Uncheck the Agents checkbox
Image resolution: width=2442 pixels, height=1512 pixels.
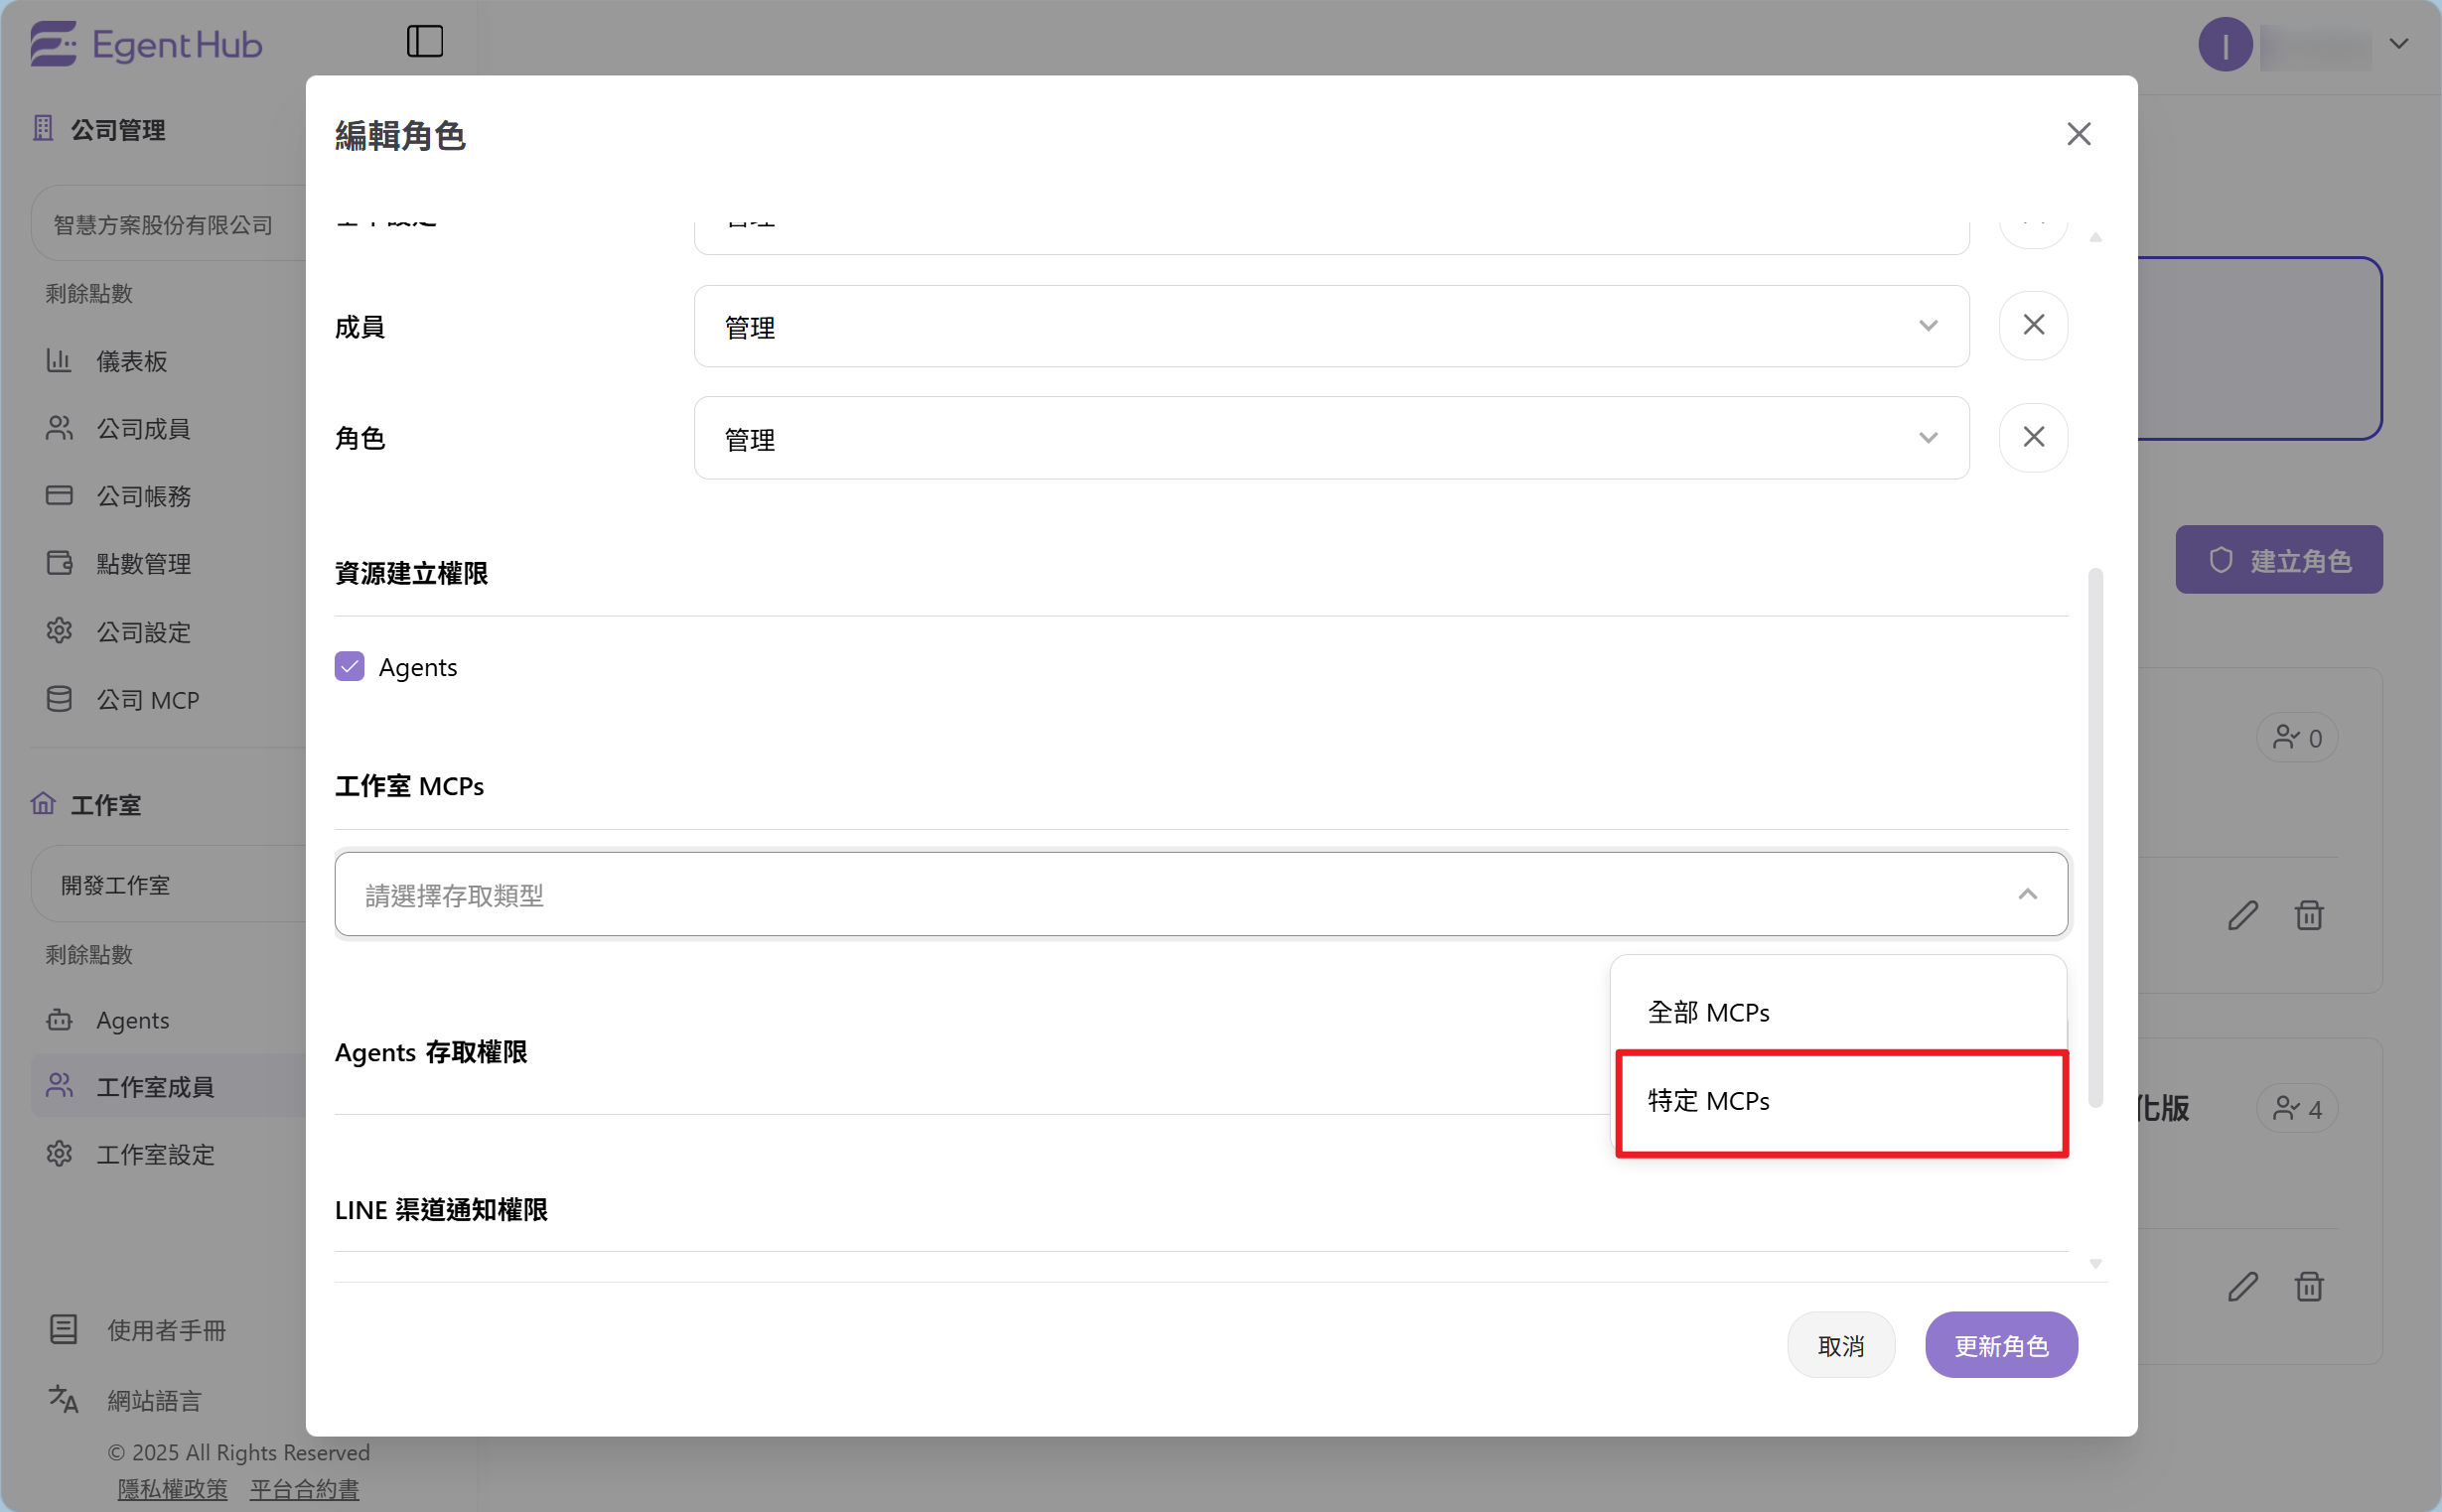tap(349, 666)
